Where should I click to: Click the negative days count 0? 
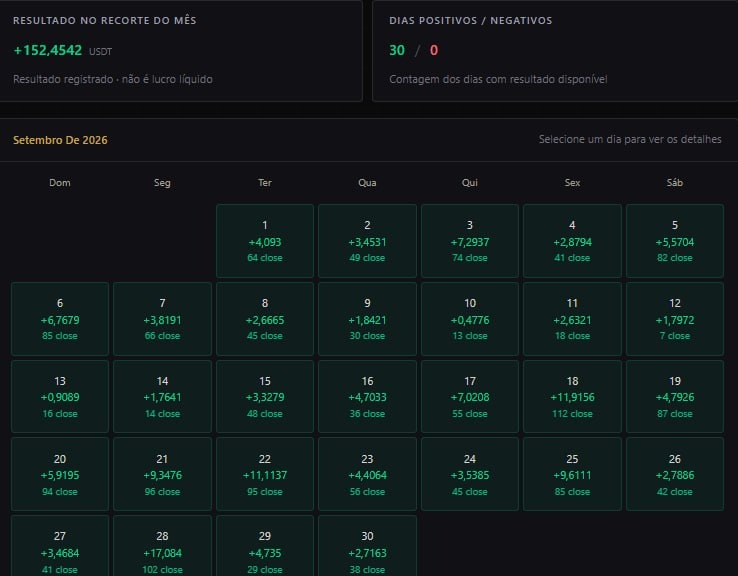[434, 50]
